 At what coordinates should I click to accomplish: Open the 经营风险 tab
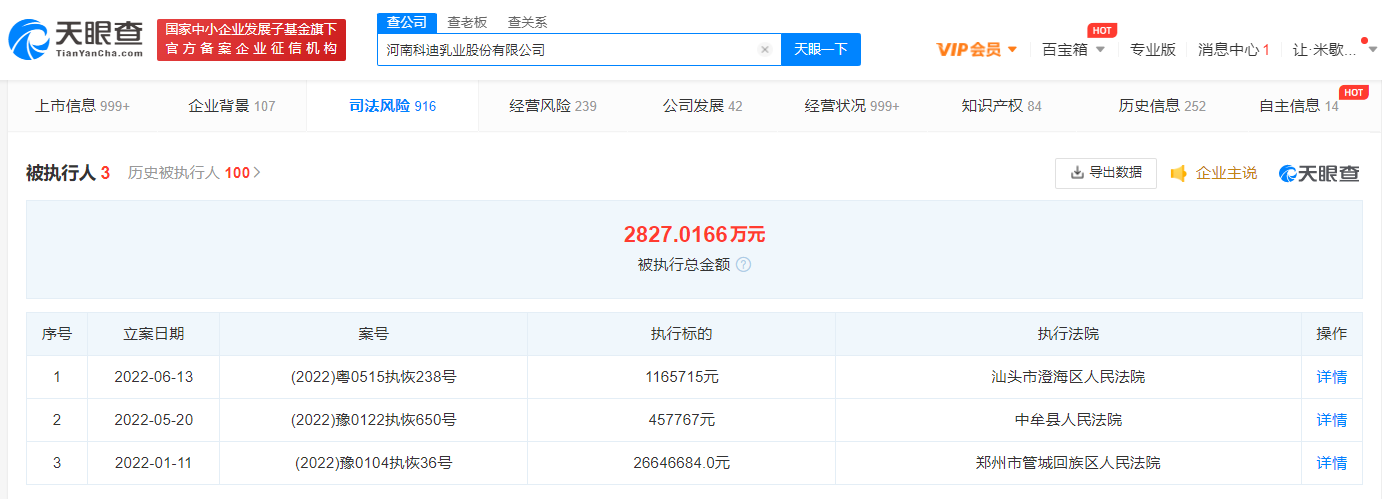point(552,106)
